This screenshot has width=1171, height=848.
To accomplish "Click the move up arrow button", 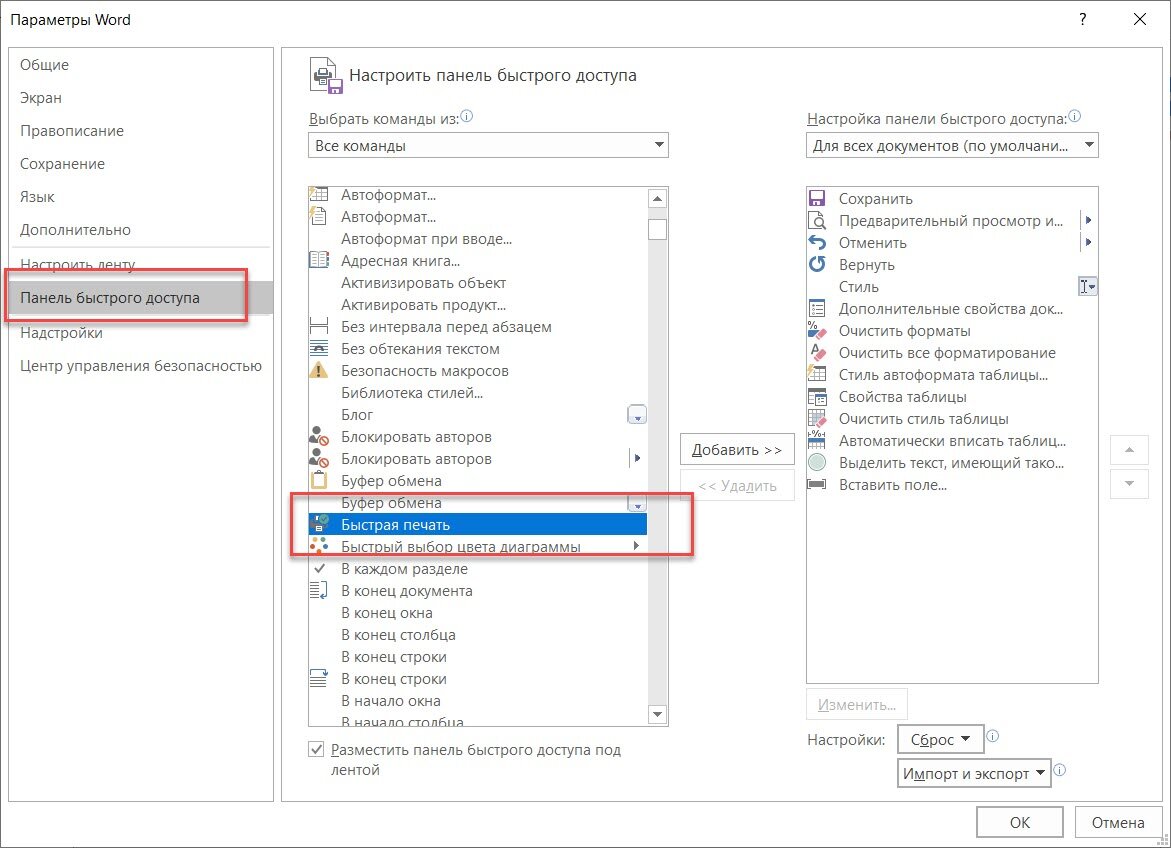I will pos(1129,450).
